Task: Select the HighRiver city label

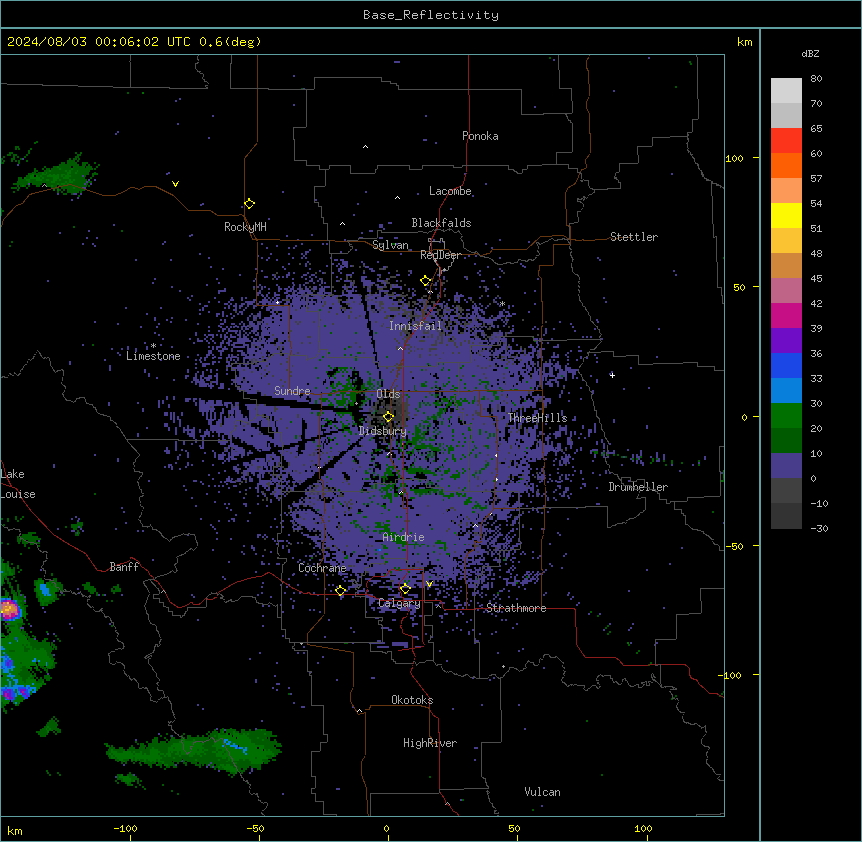Action: [430, 743]
